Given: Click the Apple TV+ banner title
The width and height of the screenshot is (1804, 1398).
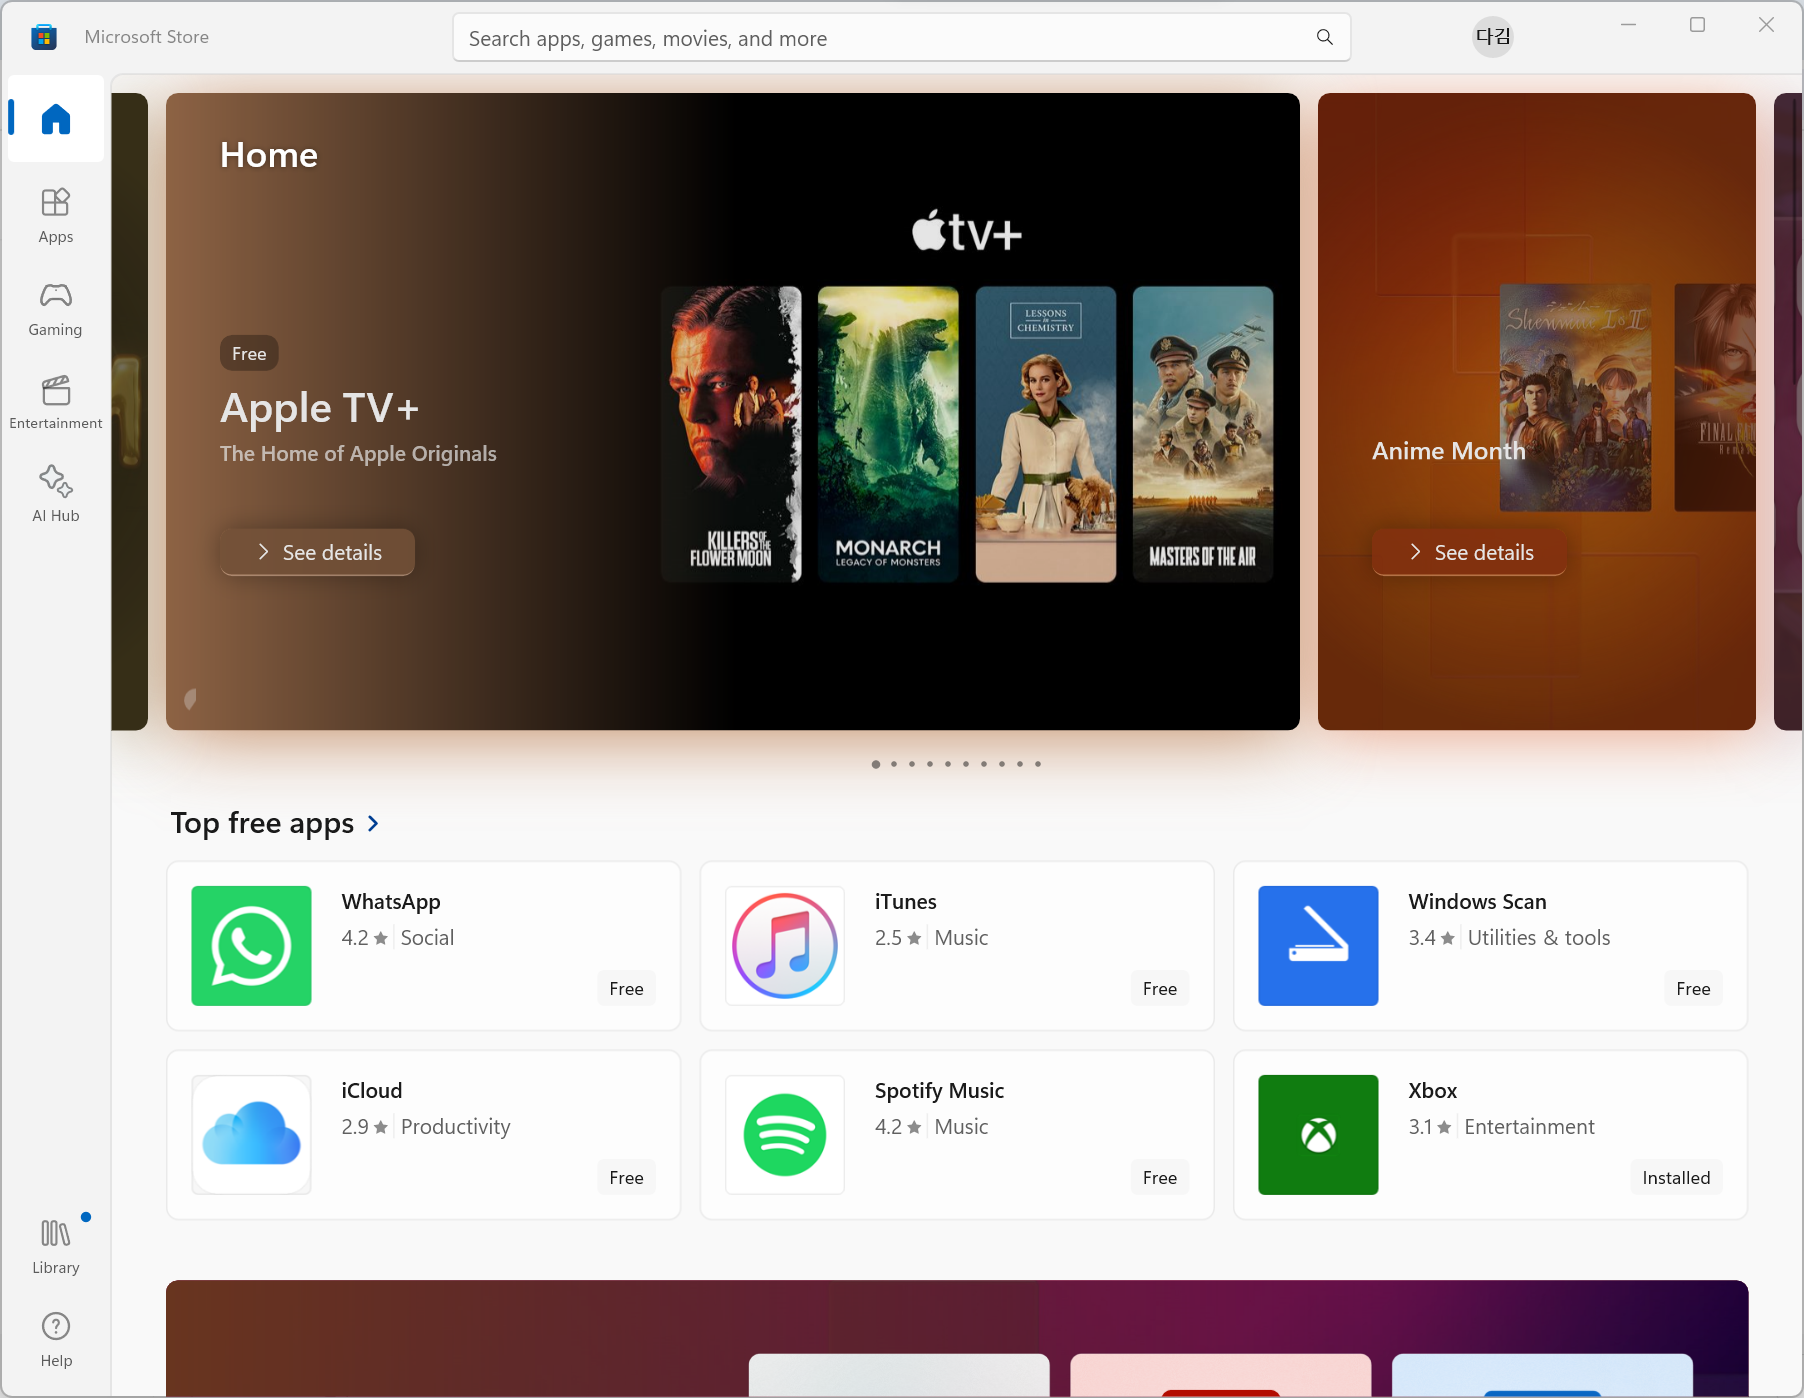Looking at the screenshot, I should click(x=319, y=408).
